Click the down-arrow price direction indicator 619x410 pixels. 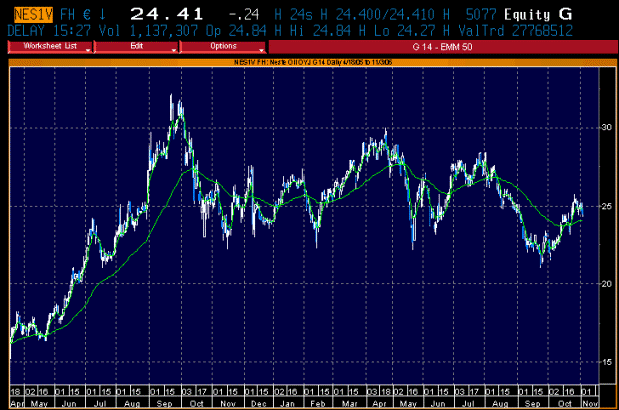pyautogui.click(x=102, y=15)
